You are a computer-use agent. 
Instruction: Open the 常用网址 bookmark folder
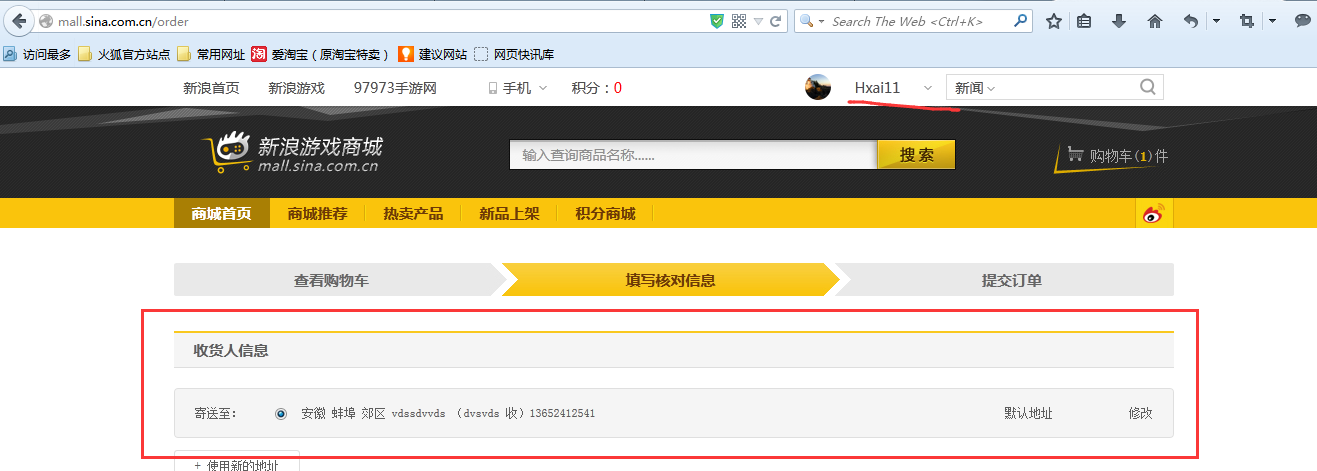tap(211, 54)
